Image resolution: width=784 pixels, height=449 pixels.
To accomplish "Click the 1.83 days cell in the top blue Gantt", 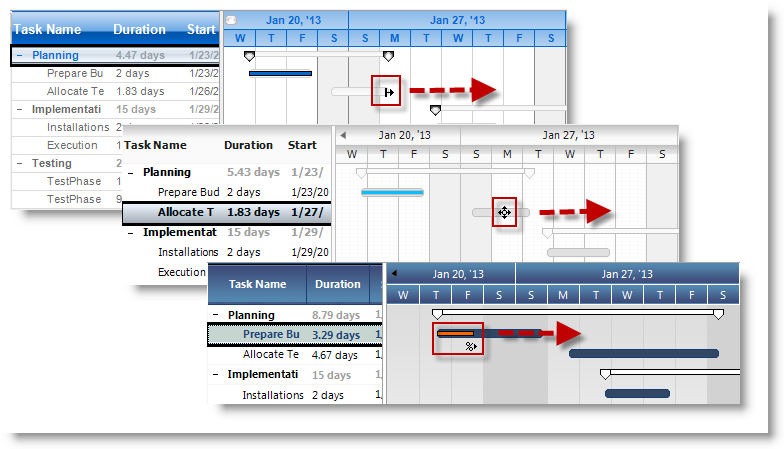I will click(140, 92).
